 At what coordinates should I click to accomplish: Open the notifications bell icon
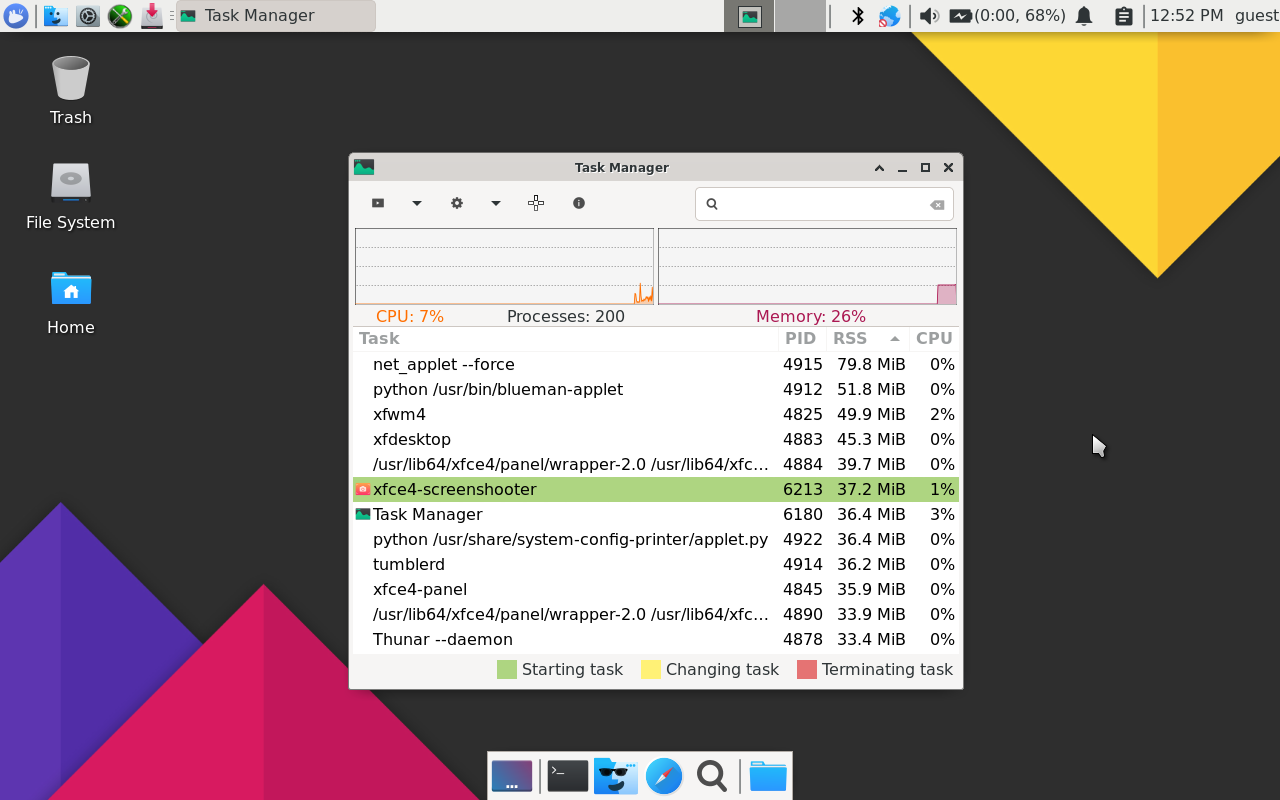[x=1084, y=16]
